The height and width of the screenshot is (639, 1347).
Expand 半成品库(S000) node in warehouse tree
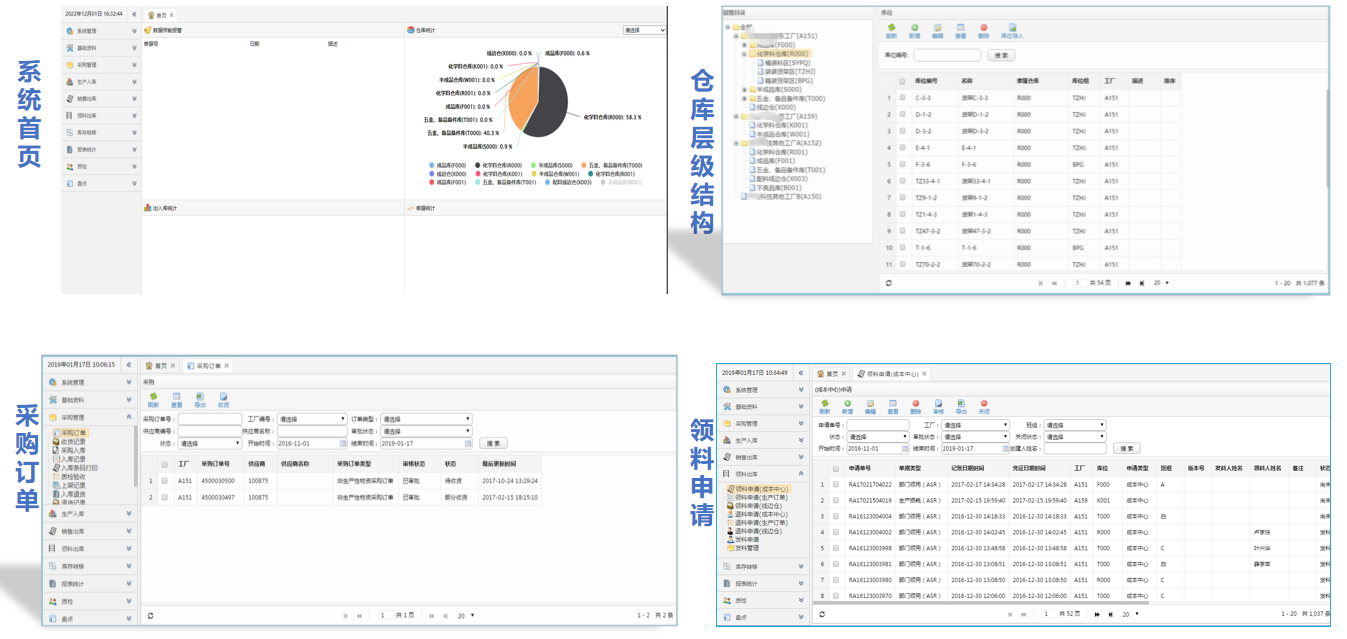pyautogui.click(x=744, y=89)
